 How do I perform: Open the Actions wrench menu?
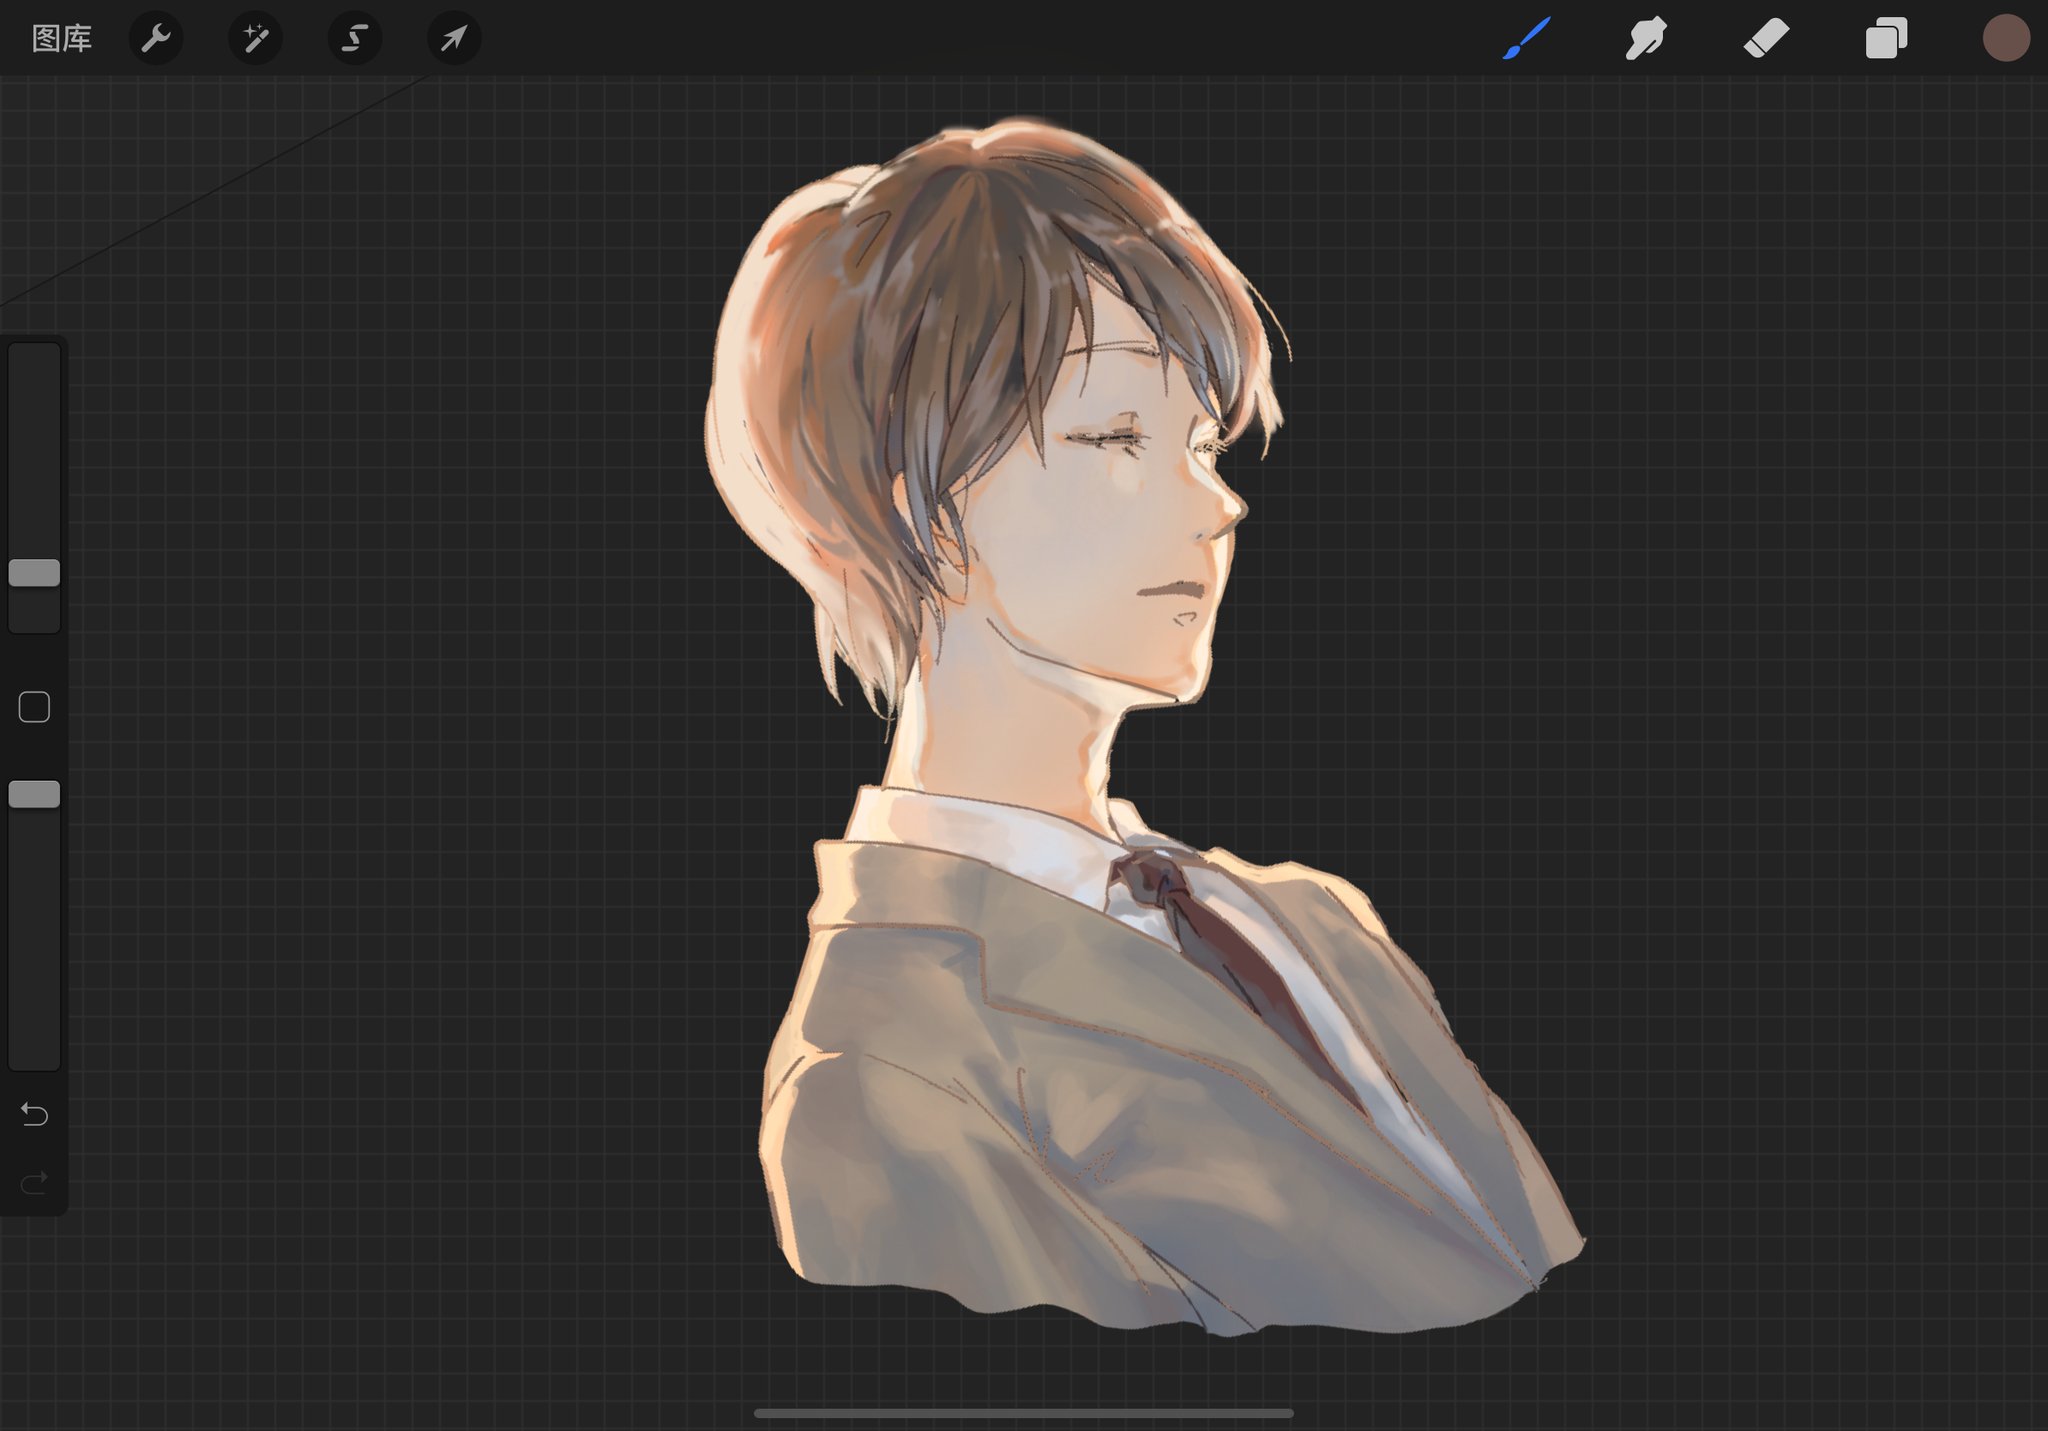(156, 39)
